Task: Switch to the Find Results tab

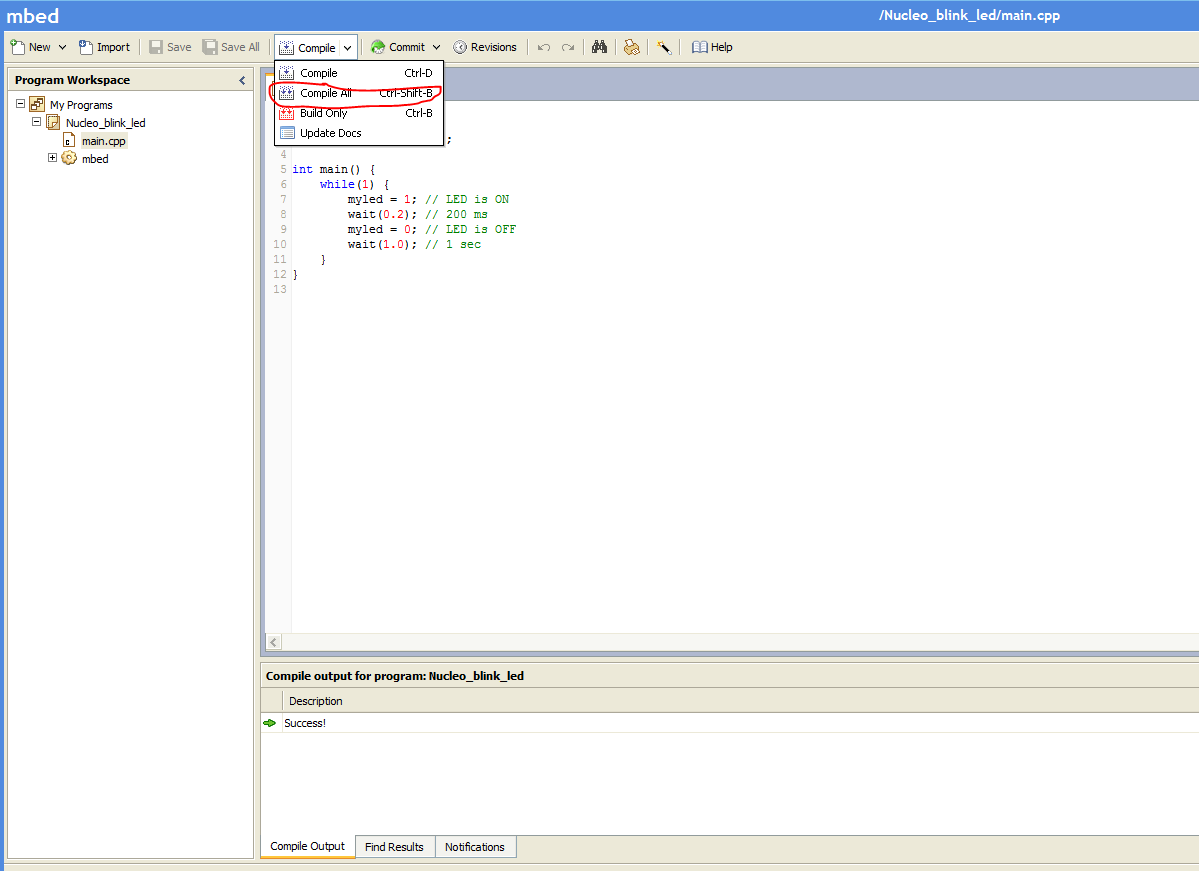Action: tap(394, 847)
